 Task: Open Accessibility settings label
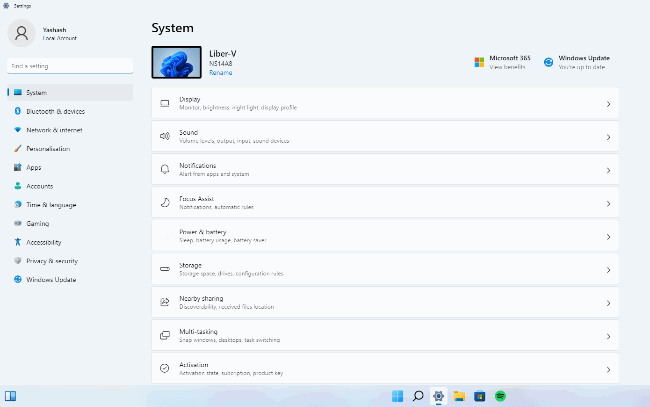click(x=44, y=242)
